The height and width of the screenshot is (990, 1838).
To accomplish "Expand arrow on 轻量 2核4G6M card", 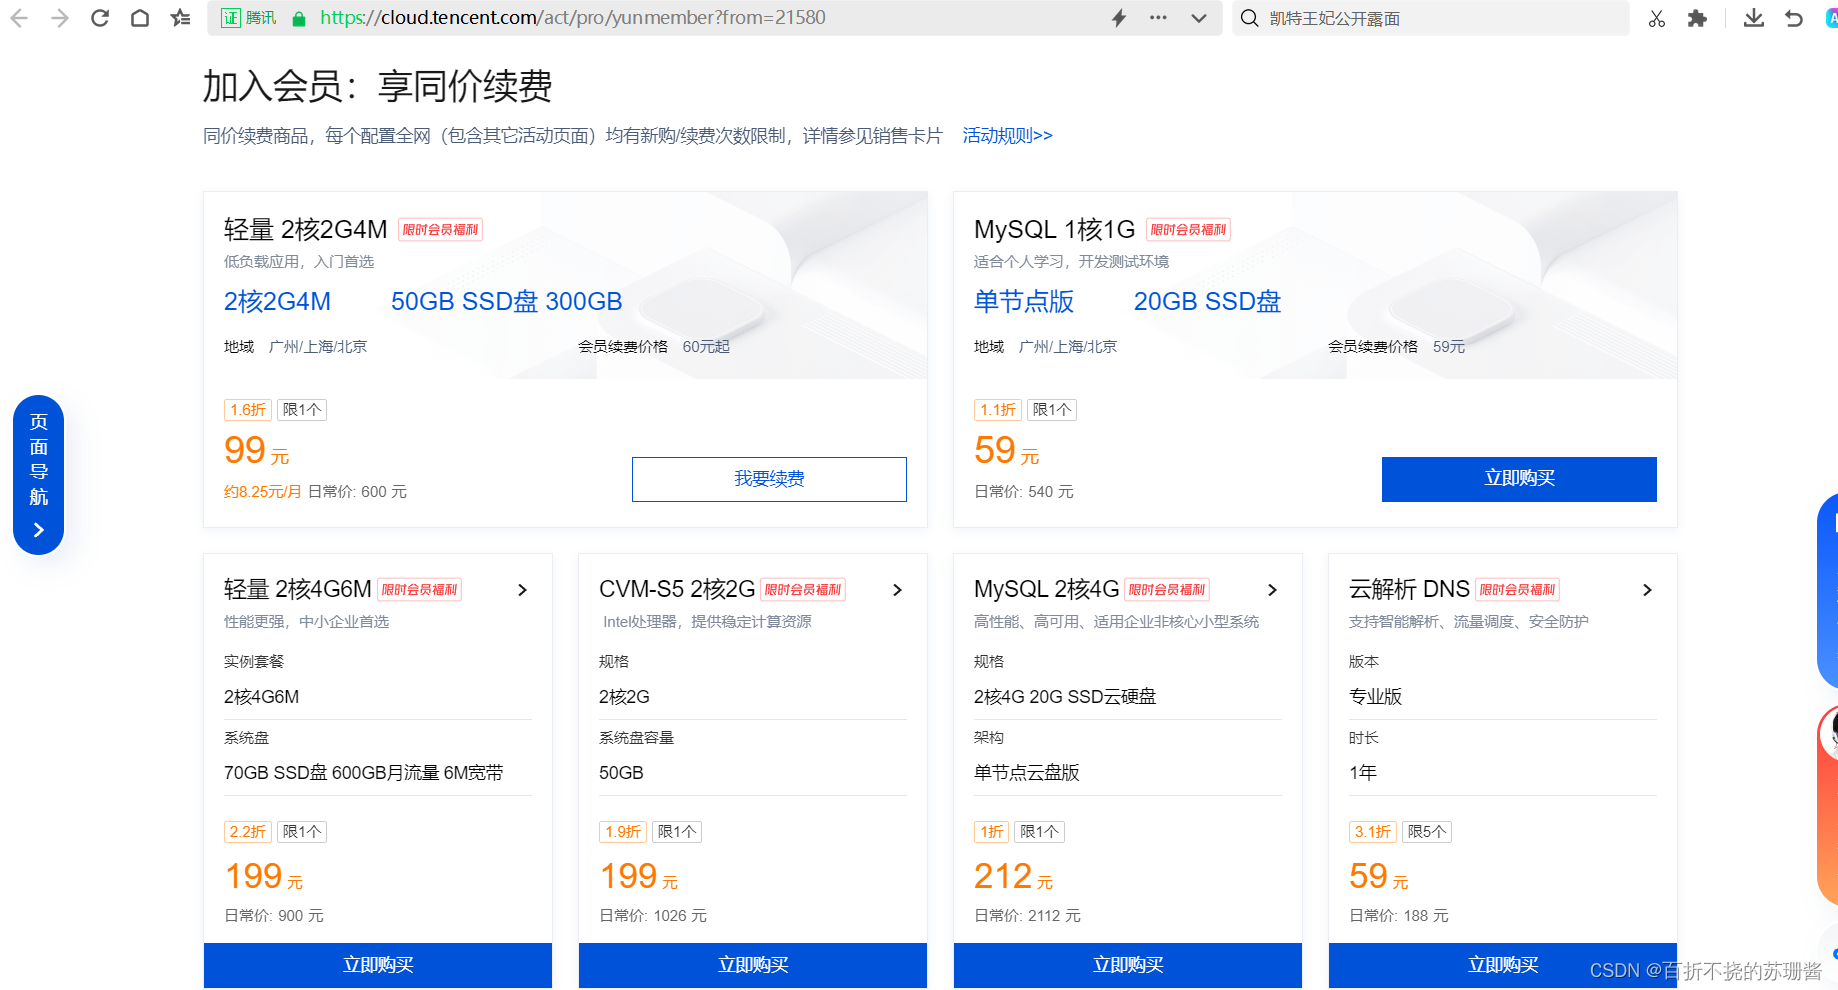I will tap(522, 590).
